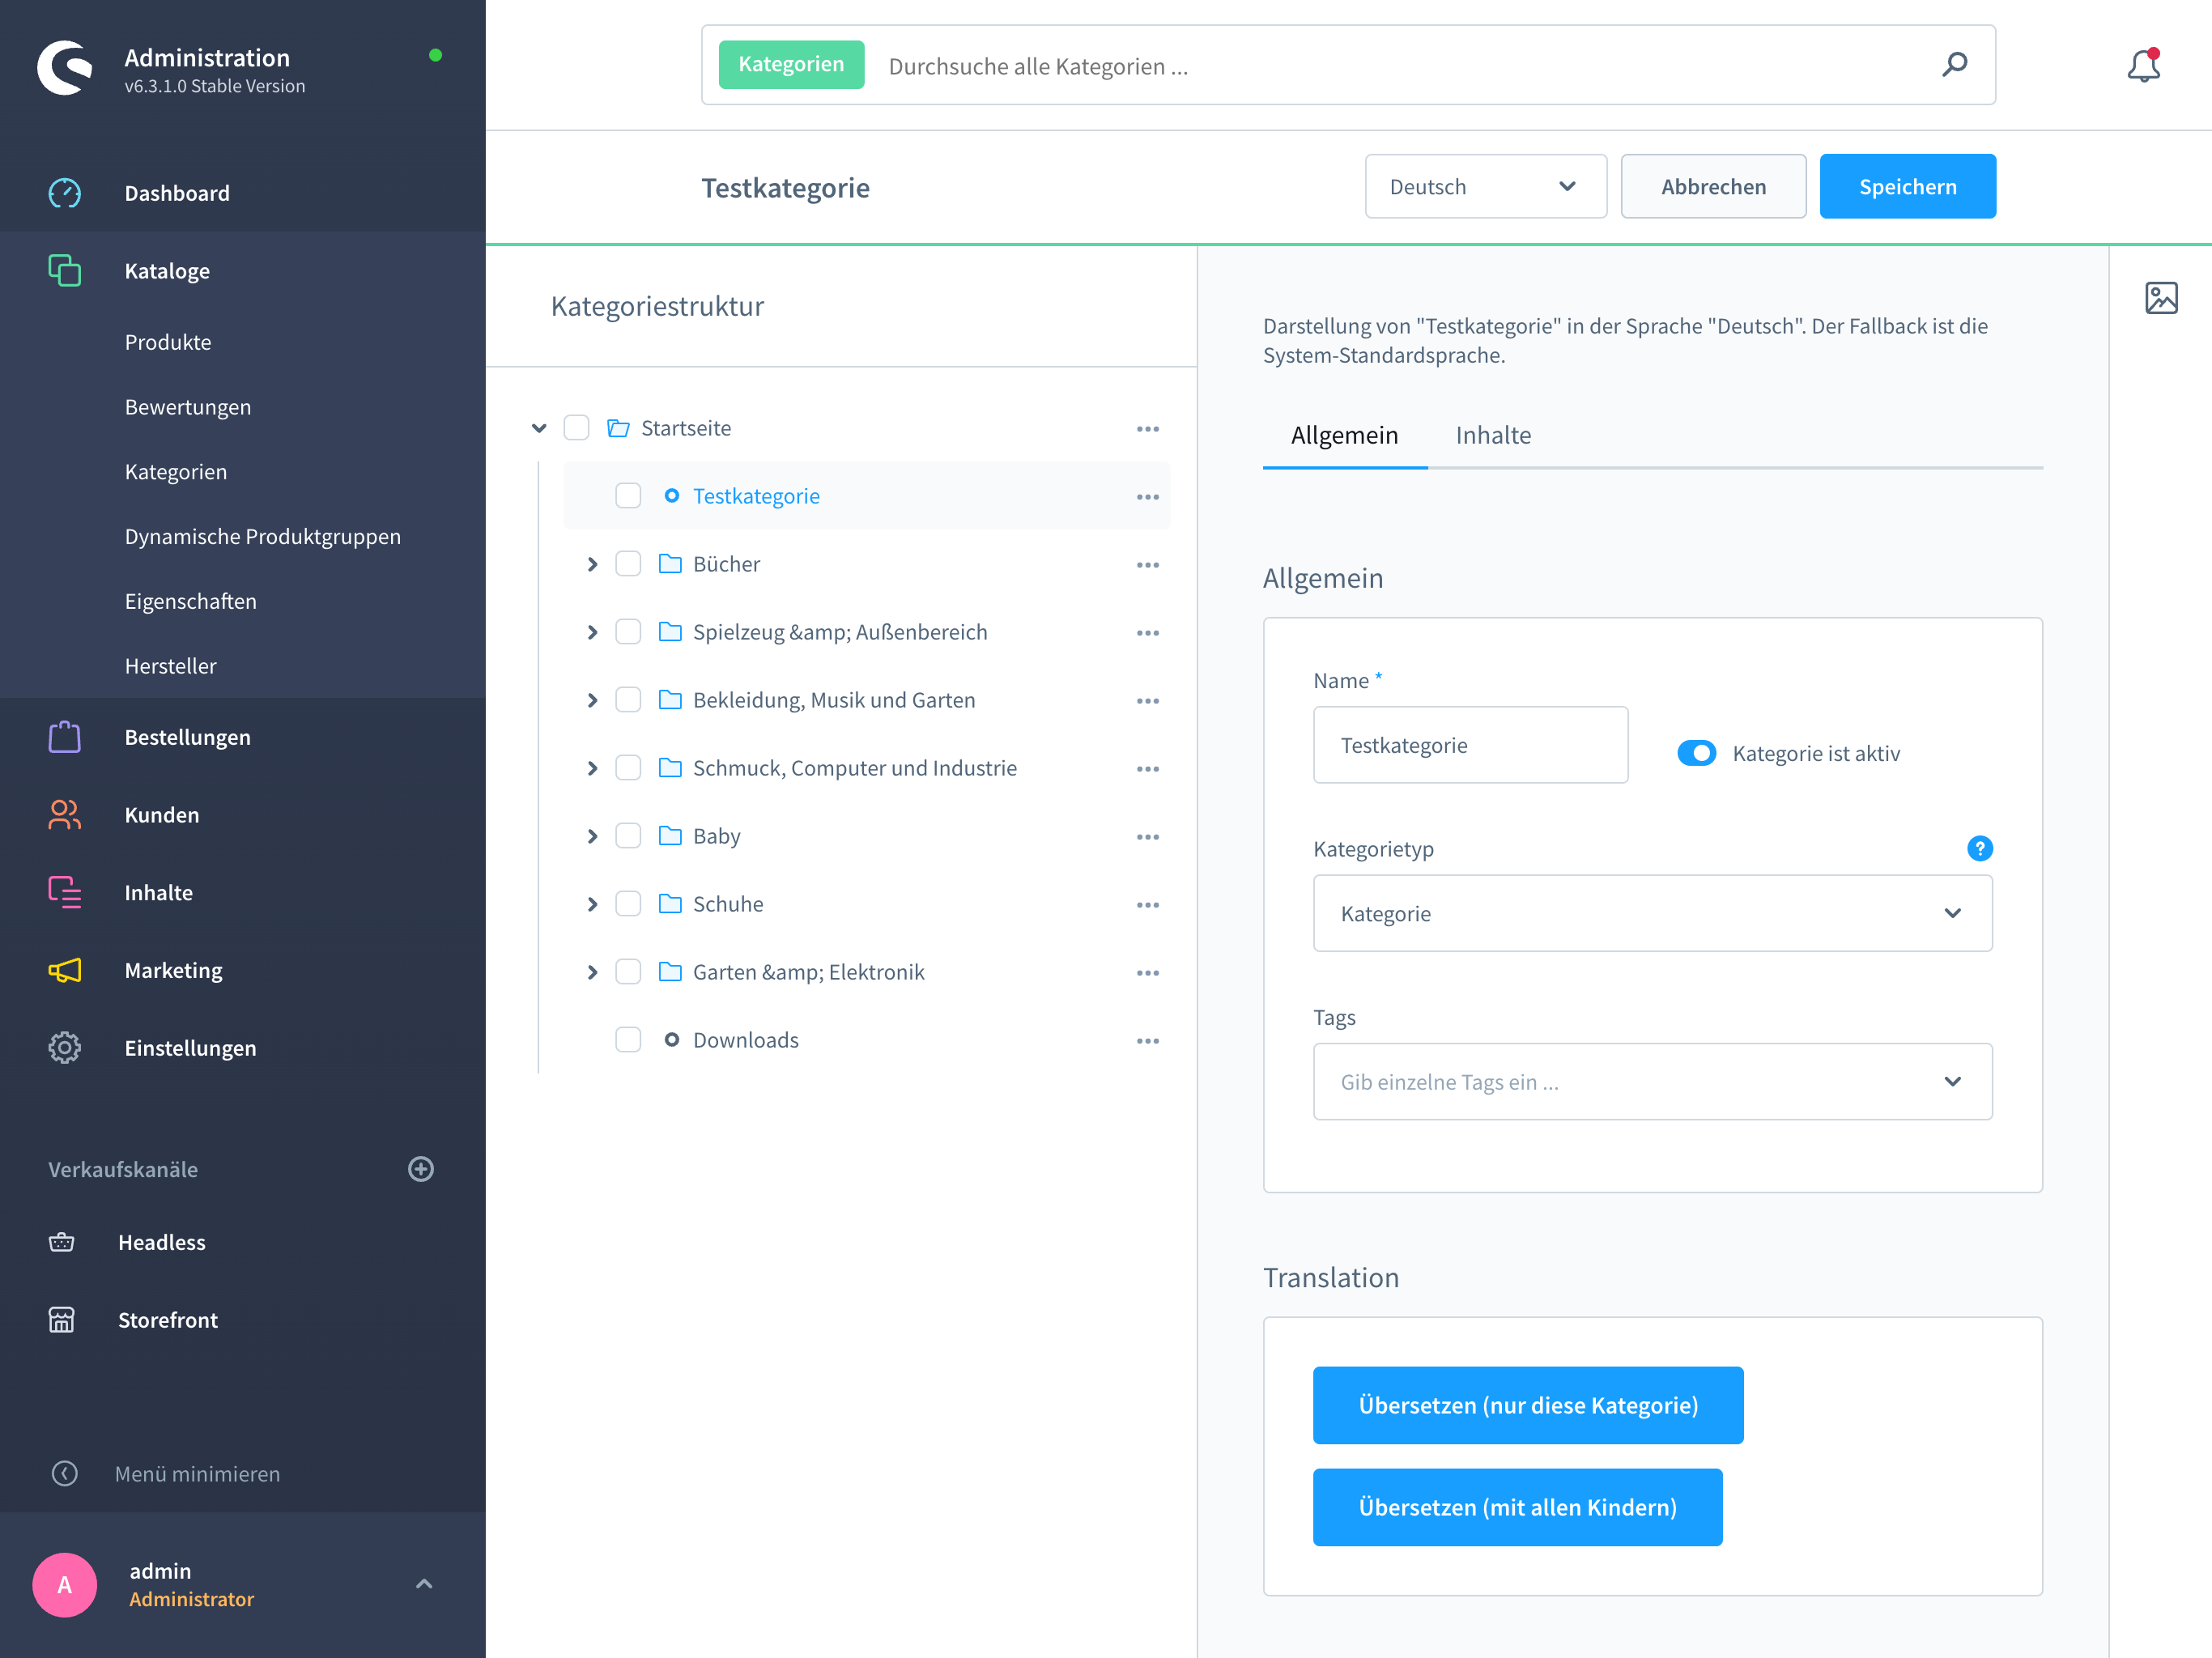Switch to the Inhalte tab

point(1493,434)
